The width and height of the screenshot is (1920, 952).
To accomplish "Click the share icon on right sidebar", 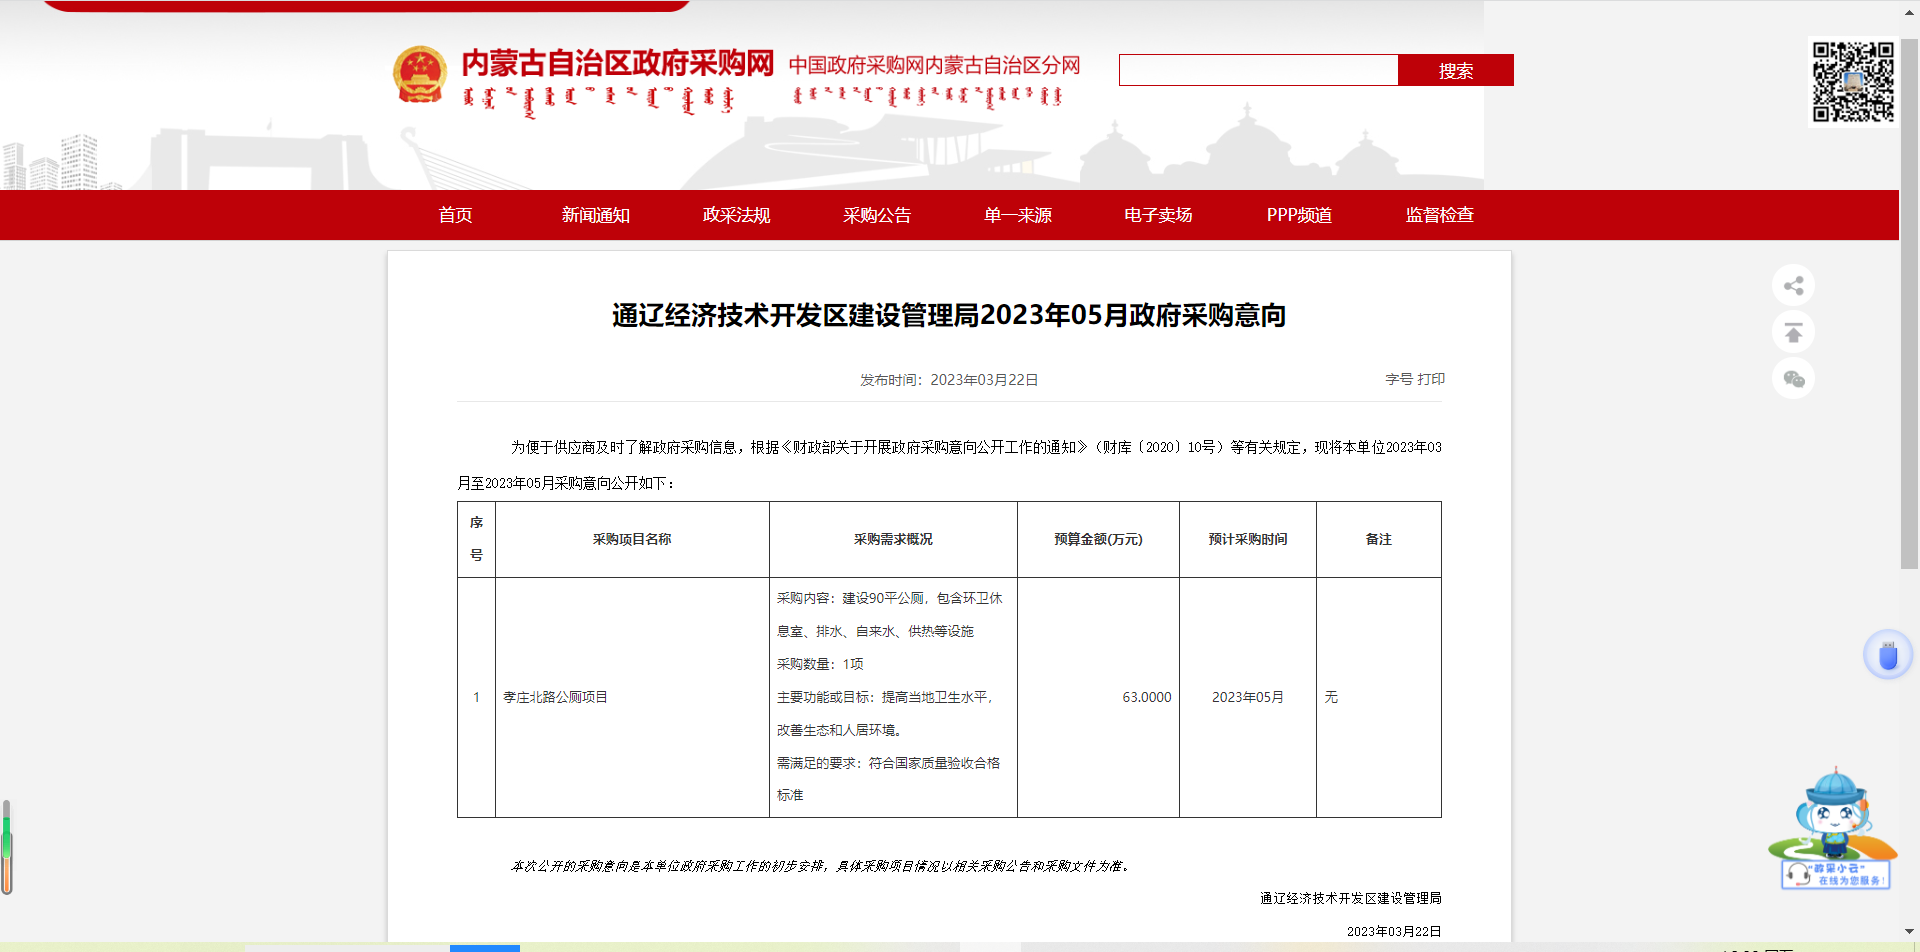I will coord(1793,286).
